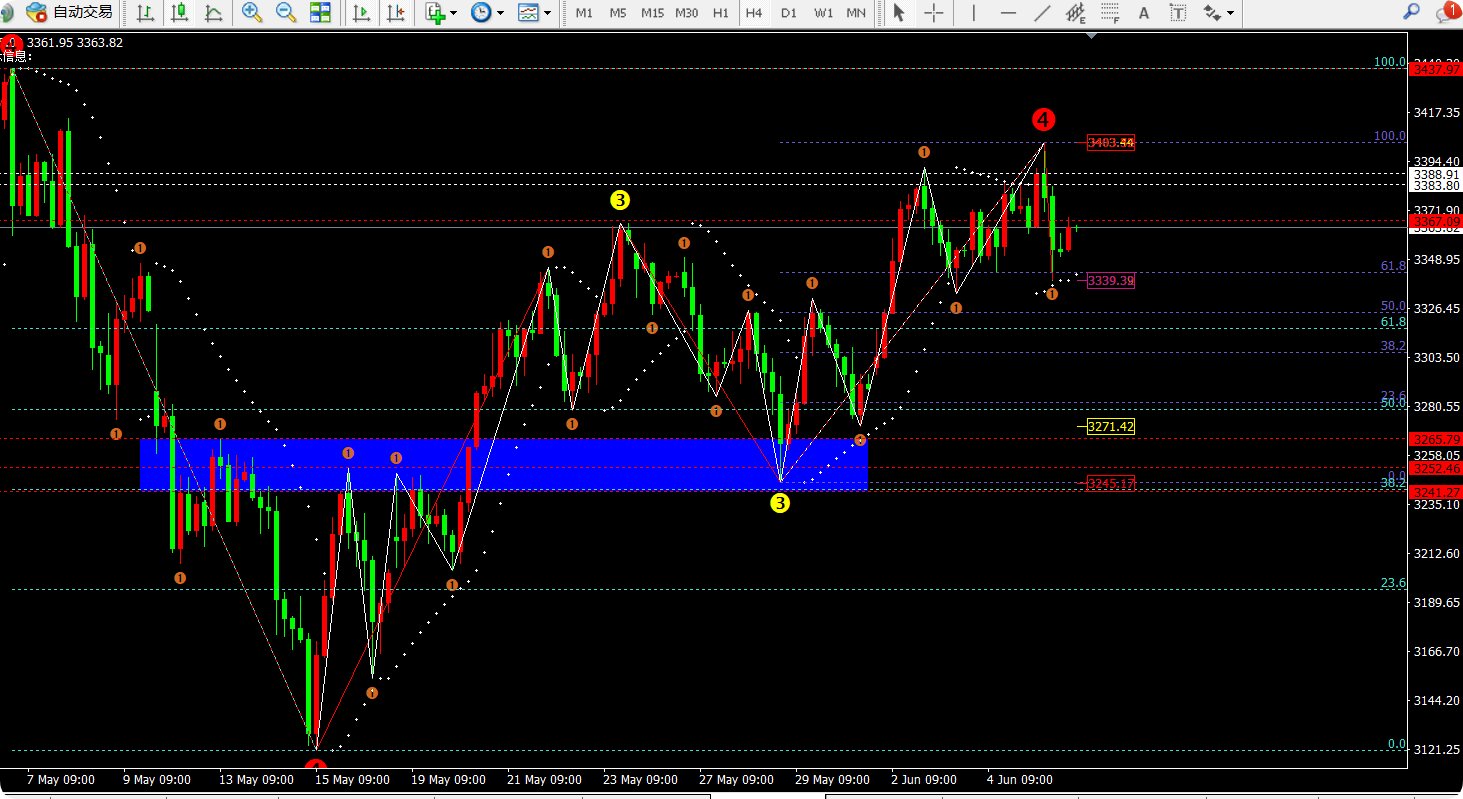Select the Fibonacci retracement tool
Viewport: 1463px width, 799px height.
[x=1110, y=13]
